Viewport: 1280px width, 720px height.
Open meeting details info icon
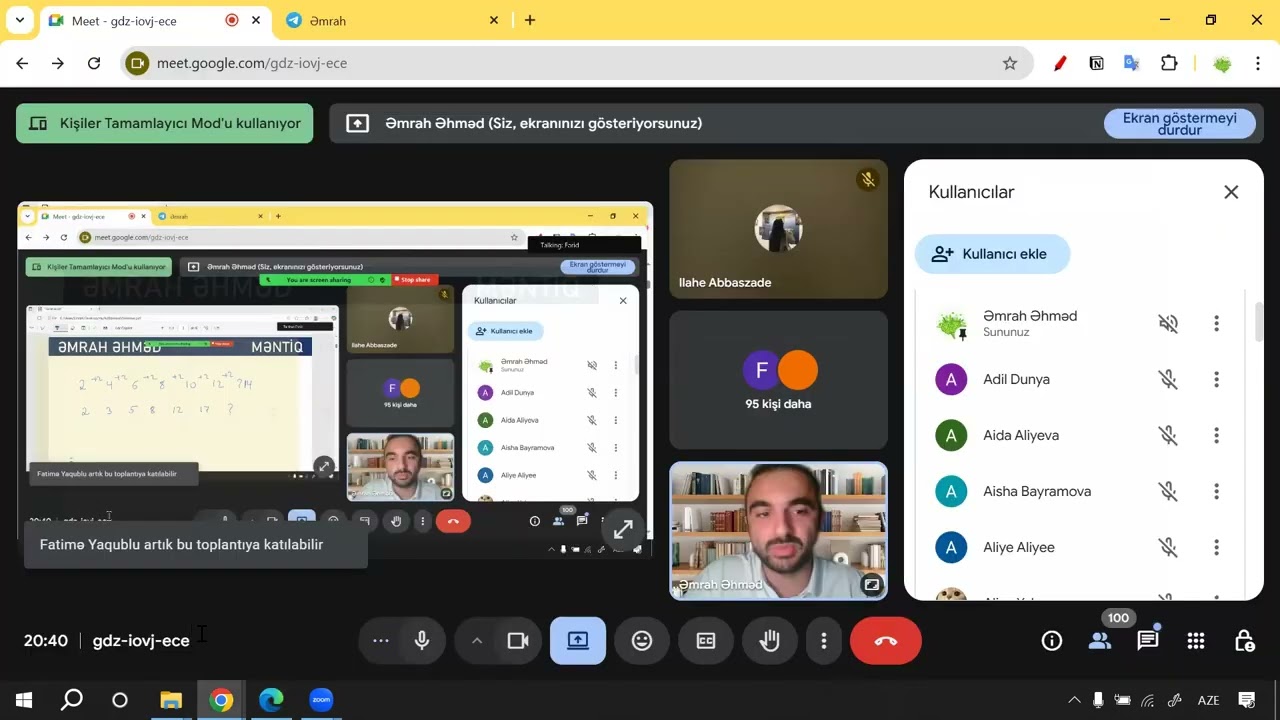tap(1052, 641)
